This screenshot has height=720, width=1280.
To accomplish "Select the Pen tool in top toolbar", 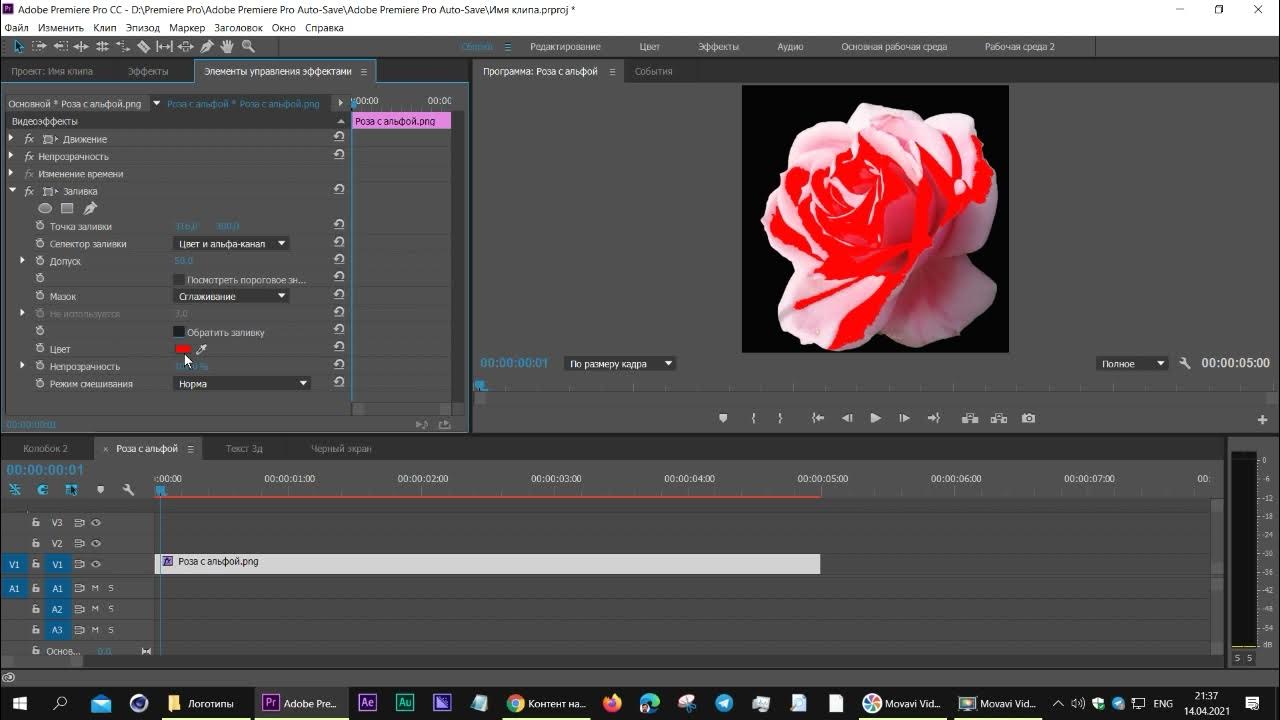I will click(x=206, y=46).
